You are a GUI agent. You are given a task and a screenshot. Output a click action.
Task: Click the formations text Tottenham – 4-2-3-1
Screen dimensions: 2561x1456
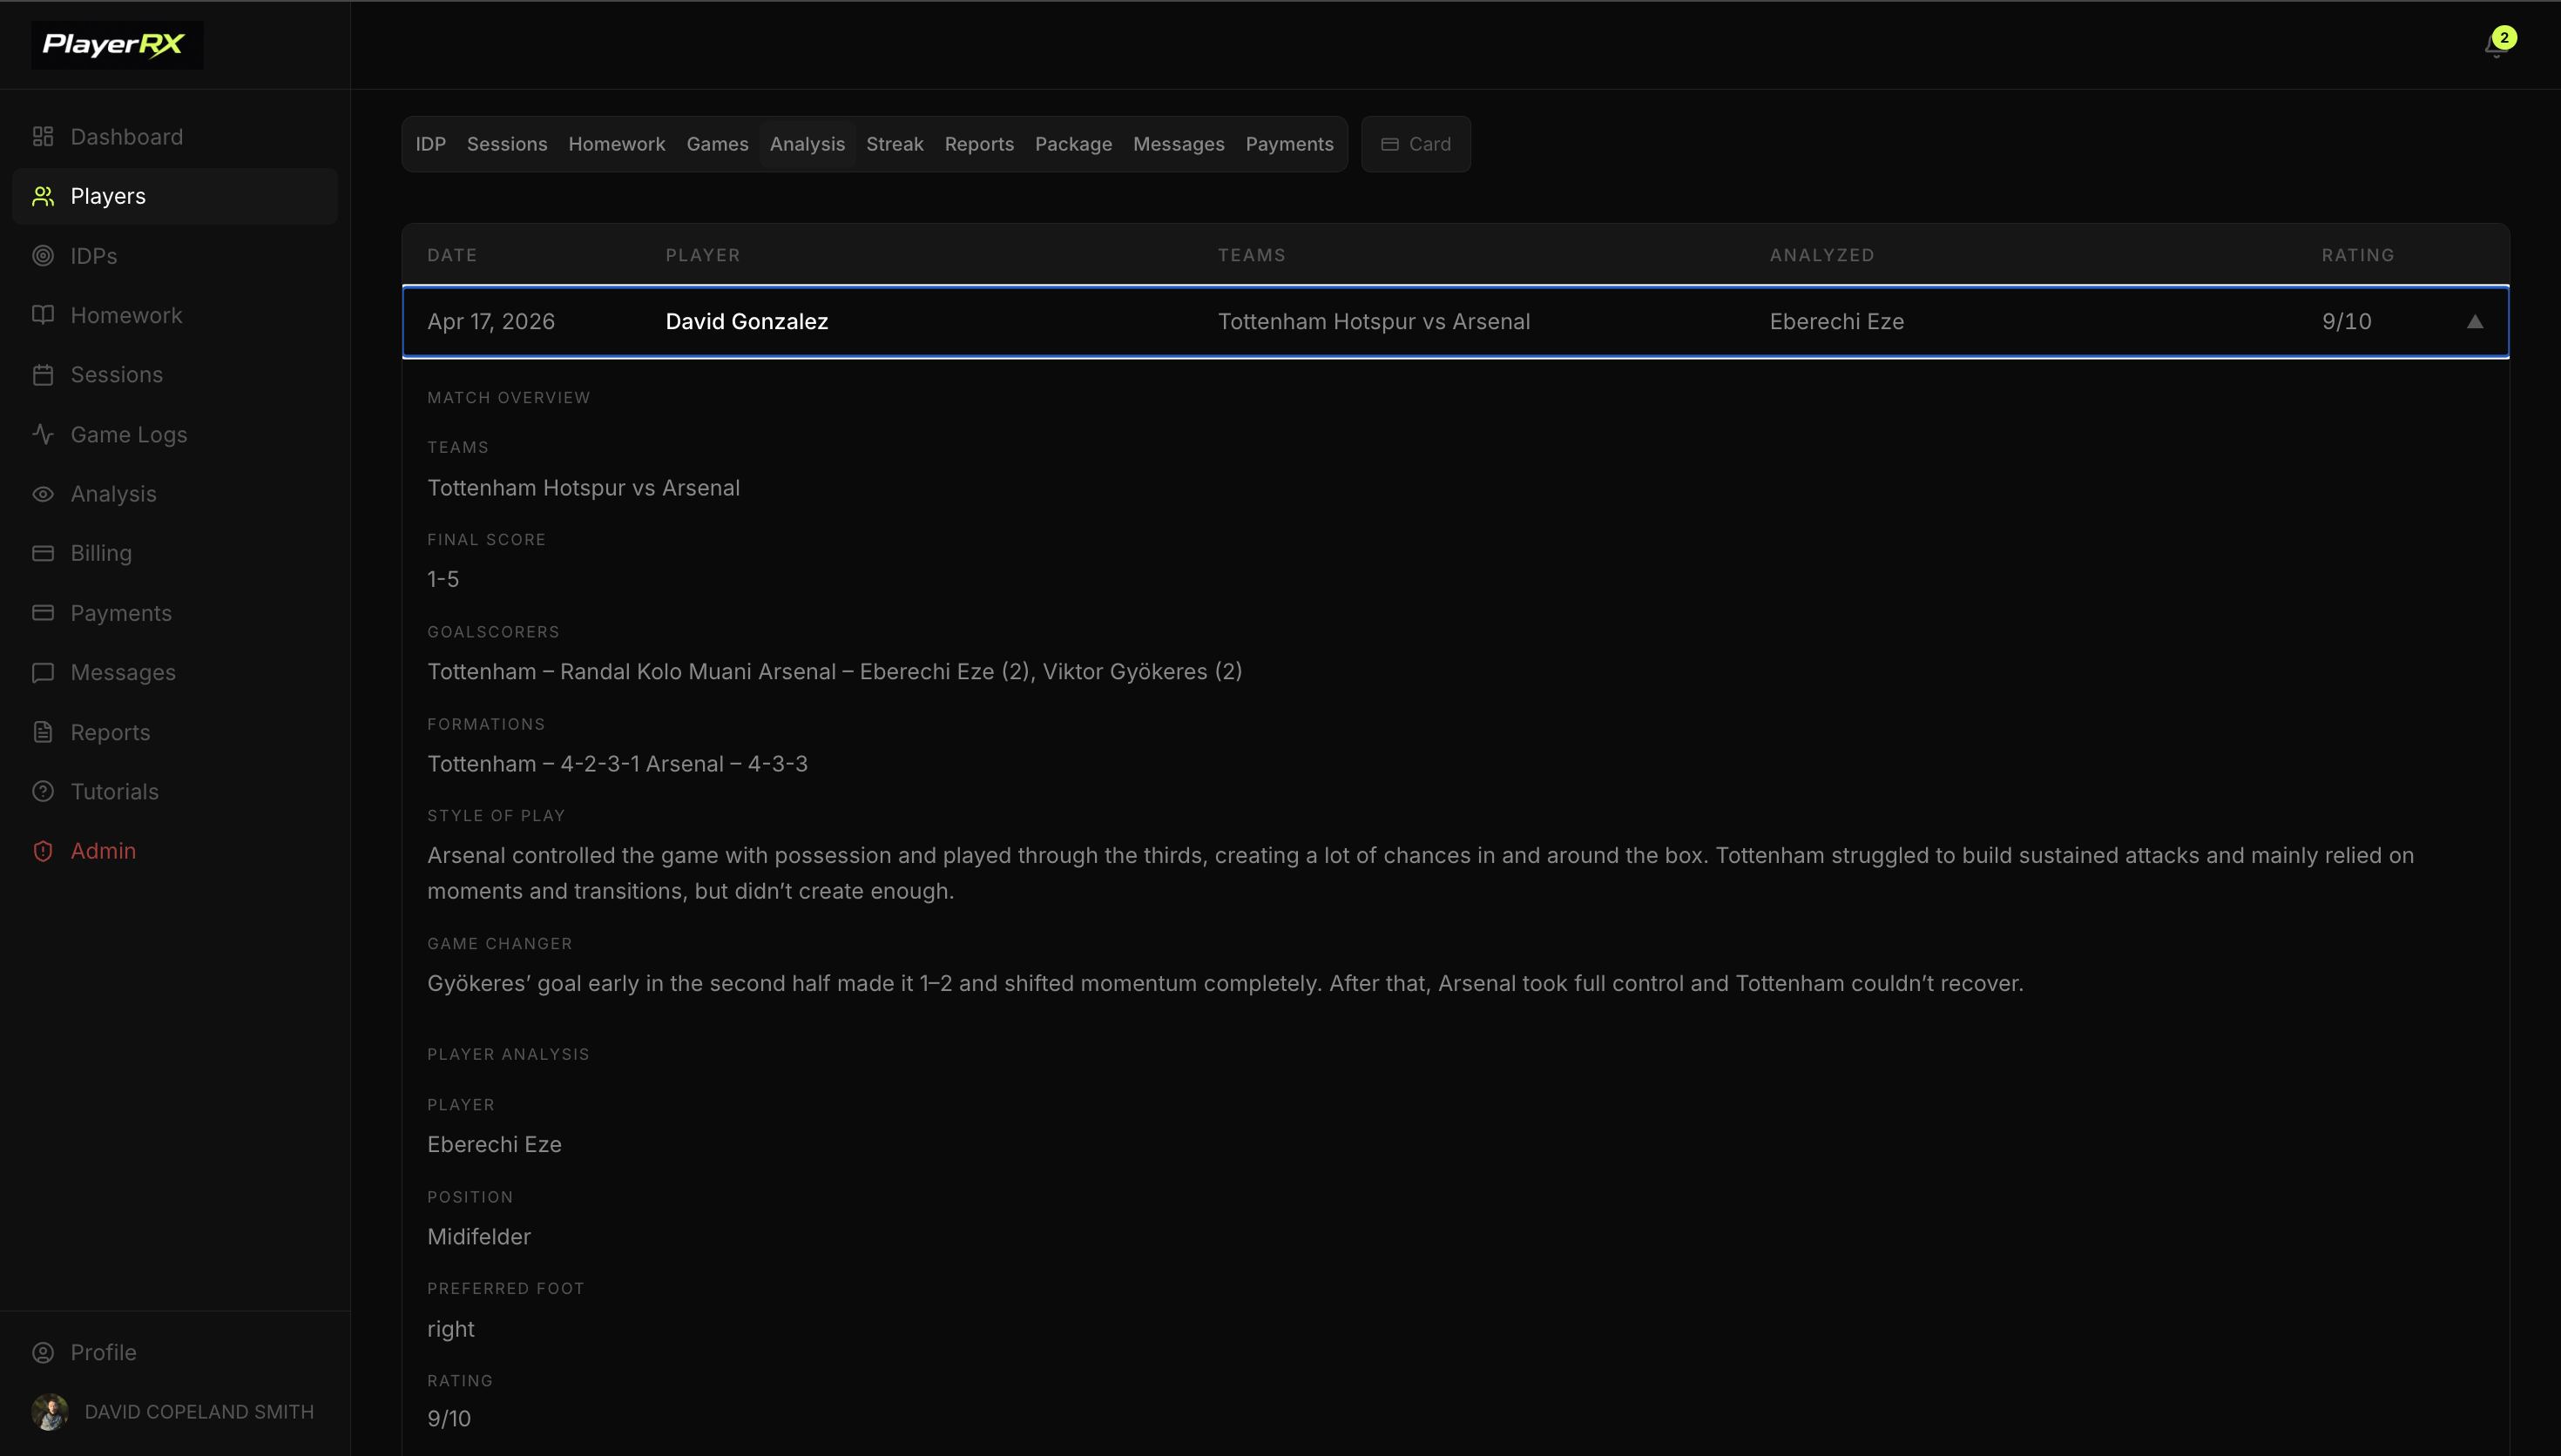click(x=534, y=764)
